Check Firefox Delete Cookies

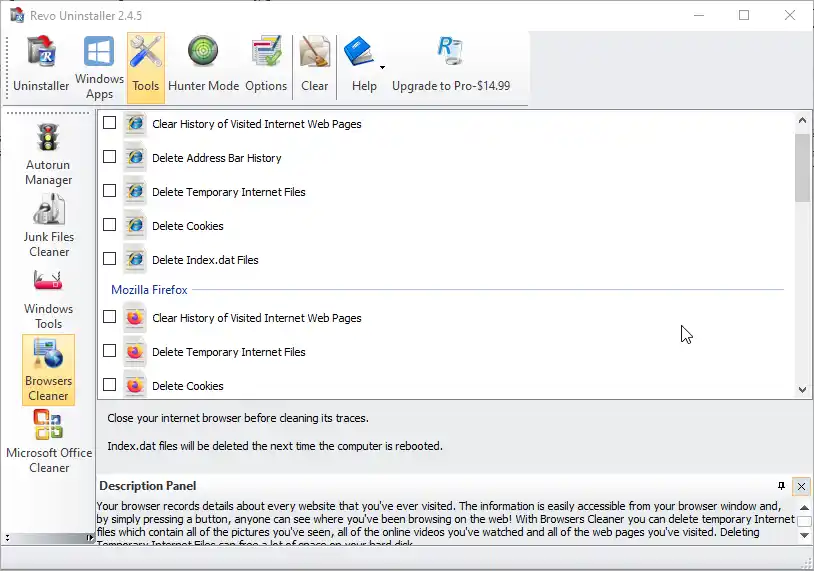(x=110, y=385)
